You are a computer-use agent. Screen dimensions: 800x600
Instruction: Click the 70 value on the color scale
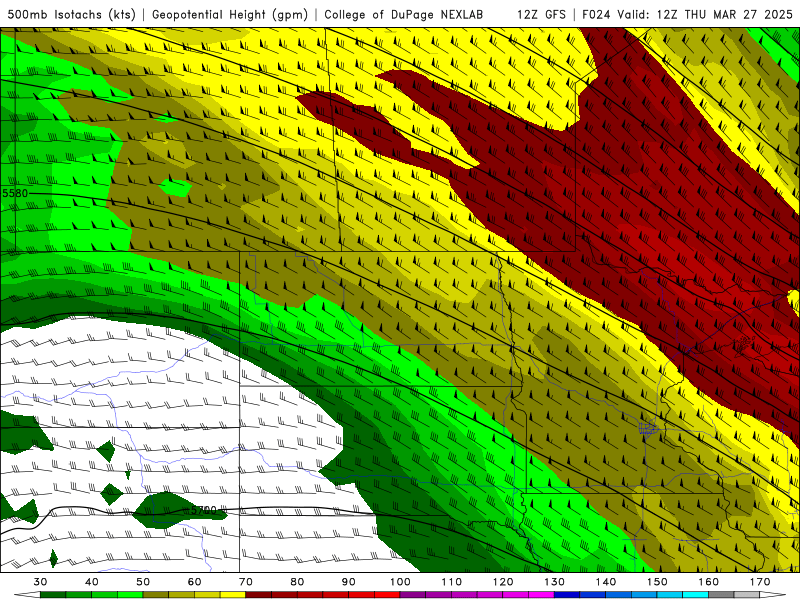[x=246, y=582]
